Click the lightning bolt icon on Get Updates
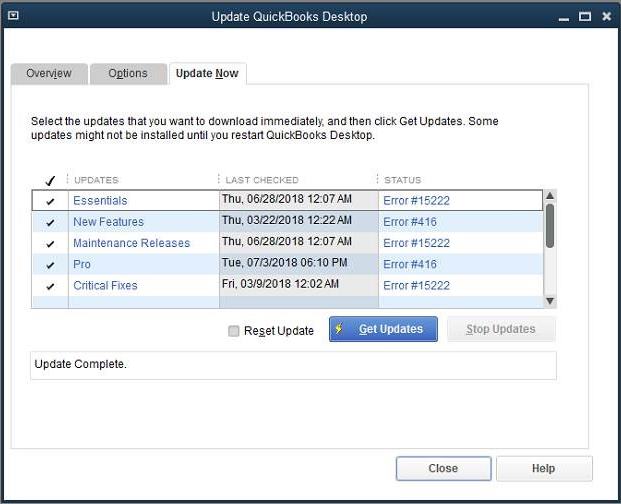This screenshot has height=504, width=621. (x=339, y=329)
